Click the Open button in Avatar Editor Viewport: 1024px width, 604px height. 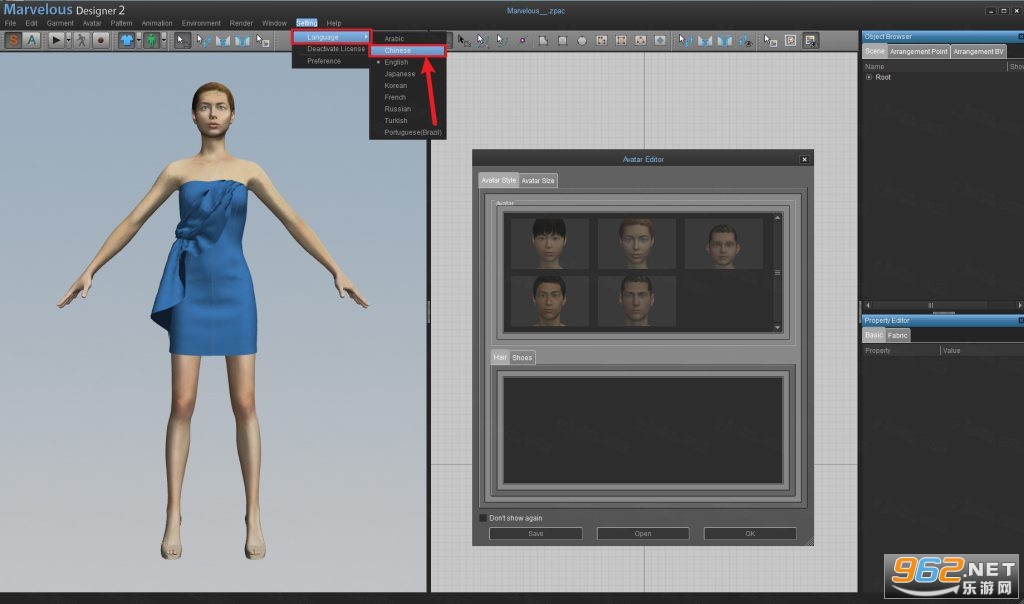[x=643, y=533]
